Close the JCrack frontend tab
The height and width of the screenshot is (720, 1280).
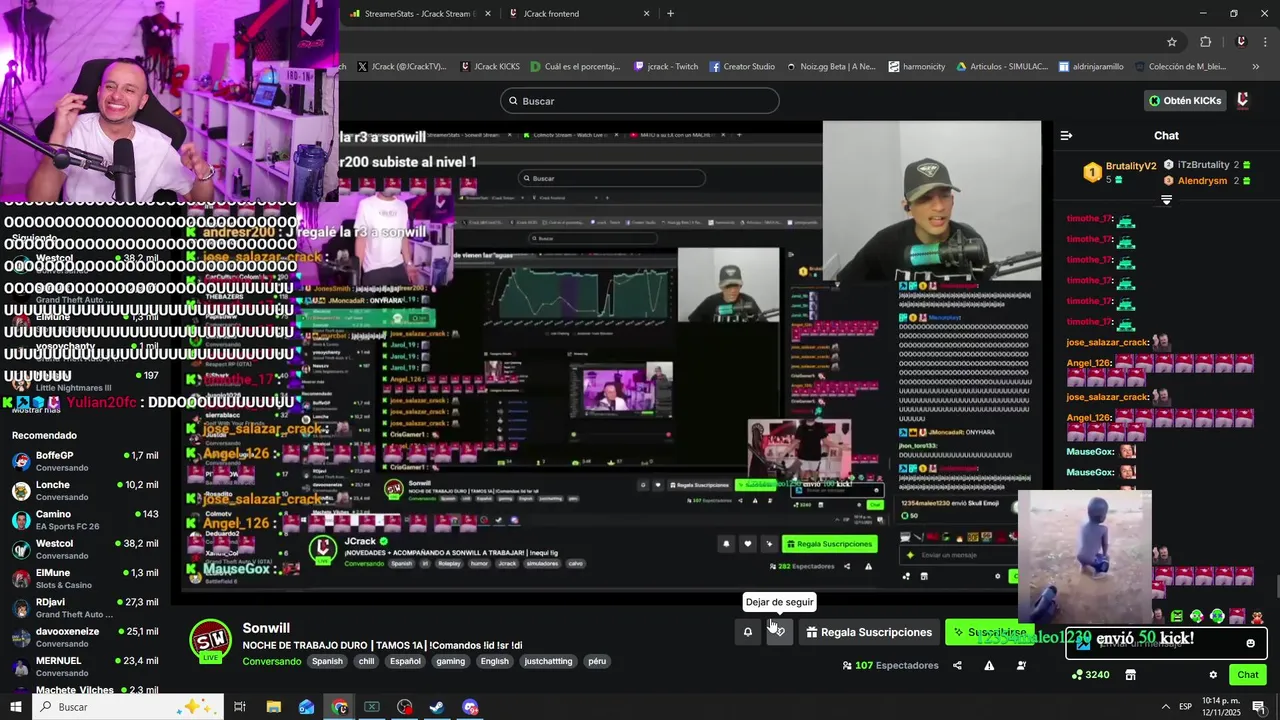tap(647, 14)
